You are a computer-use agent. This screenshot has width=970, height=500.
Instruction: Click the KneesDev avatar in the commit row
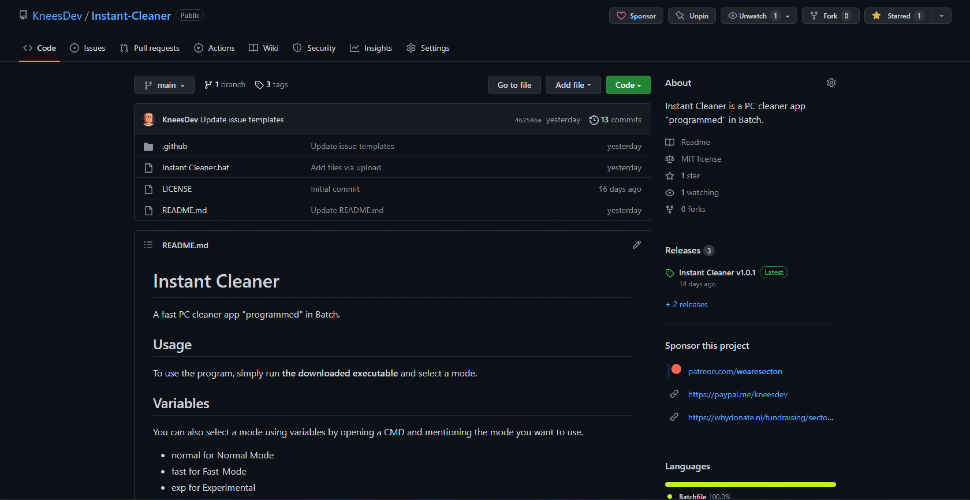click(x=148, y=119)
